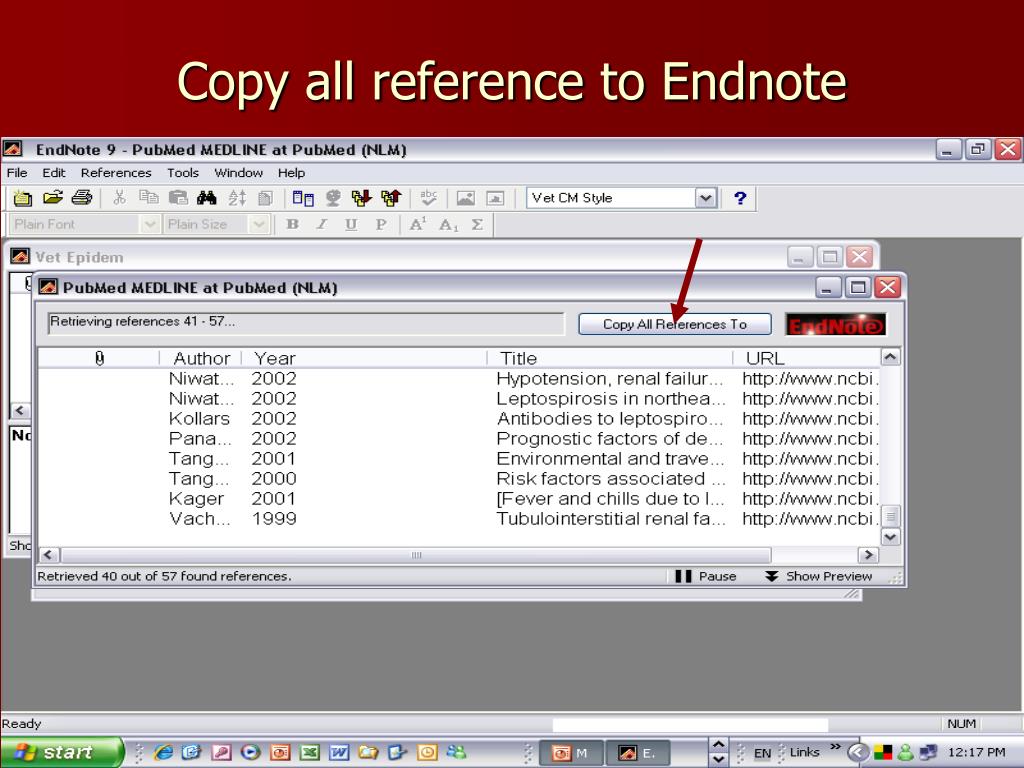The image size is (1024, 768).
Task: Launch Excel from the quick launch bar
Action: point(310,752)
